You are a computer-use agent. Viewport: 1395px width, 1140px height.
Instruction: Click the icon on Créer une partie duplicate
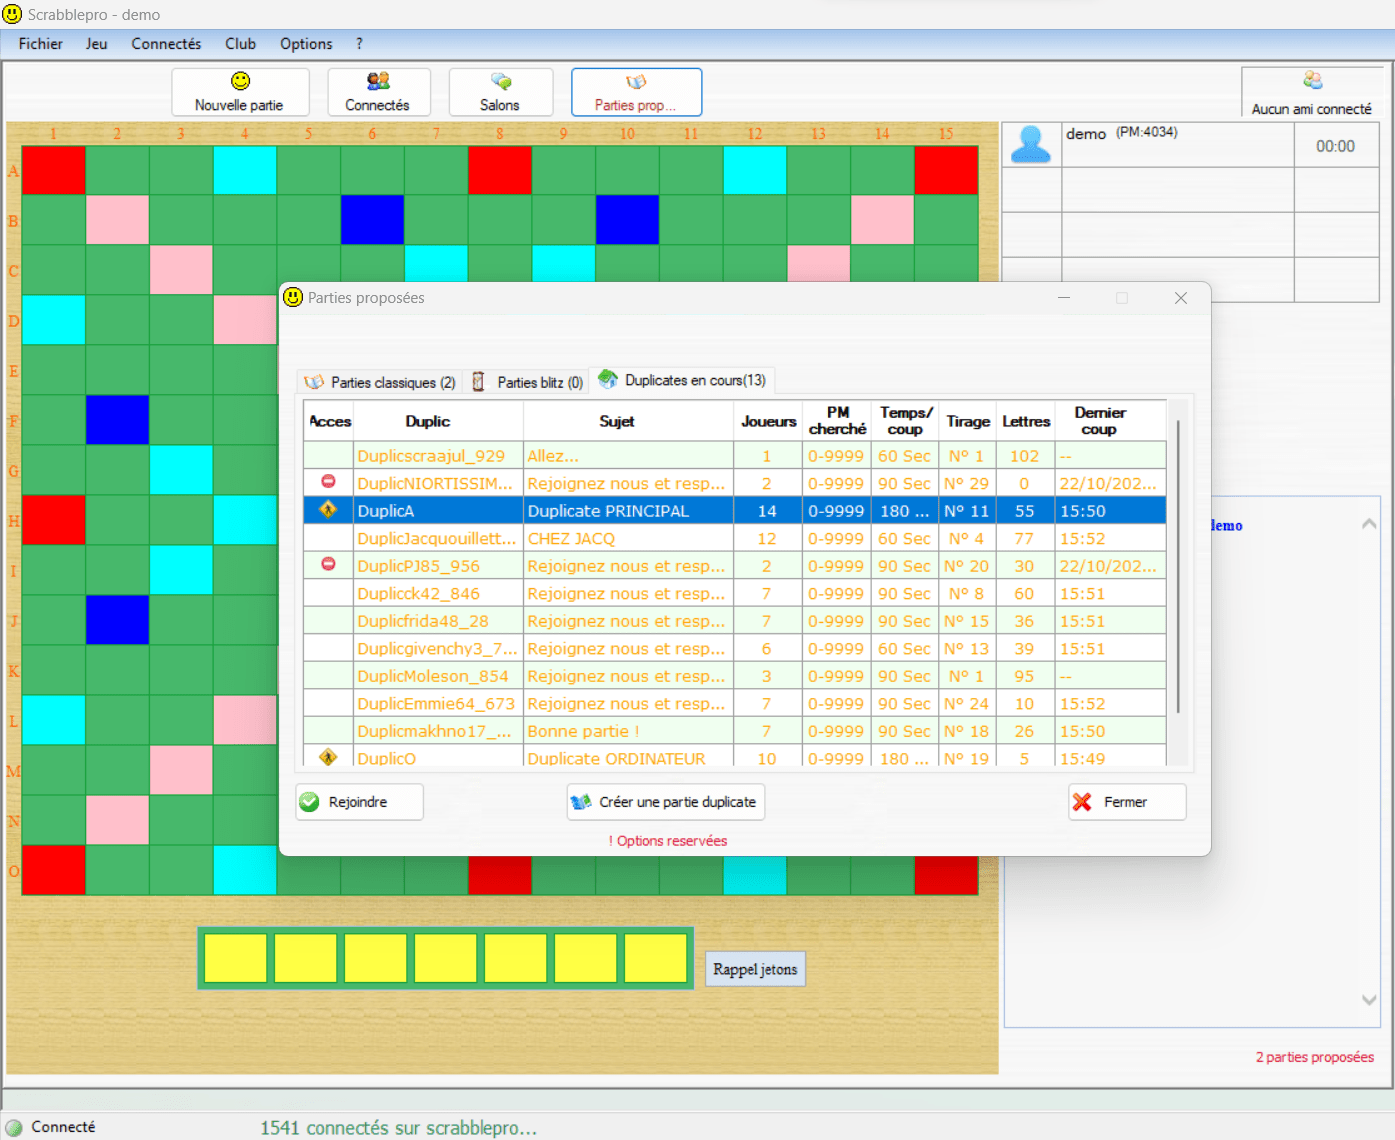point(581,802)
